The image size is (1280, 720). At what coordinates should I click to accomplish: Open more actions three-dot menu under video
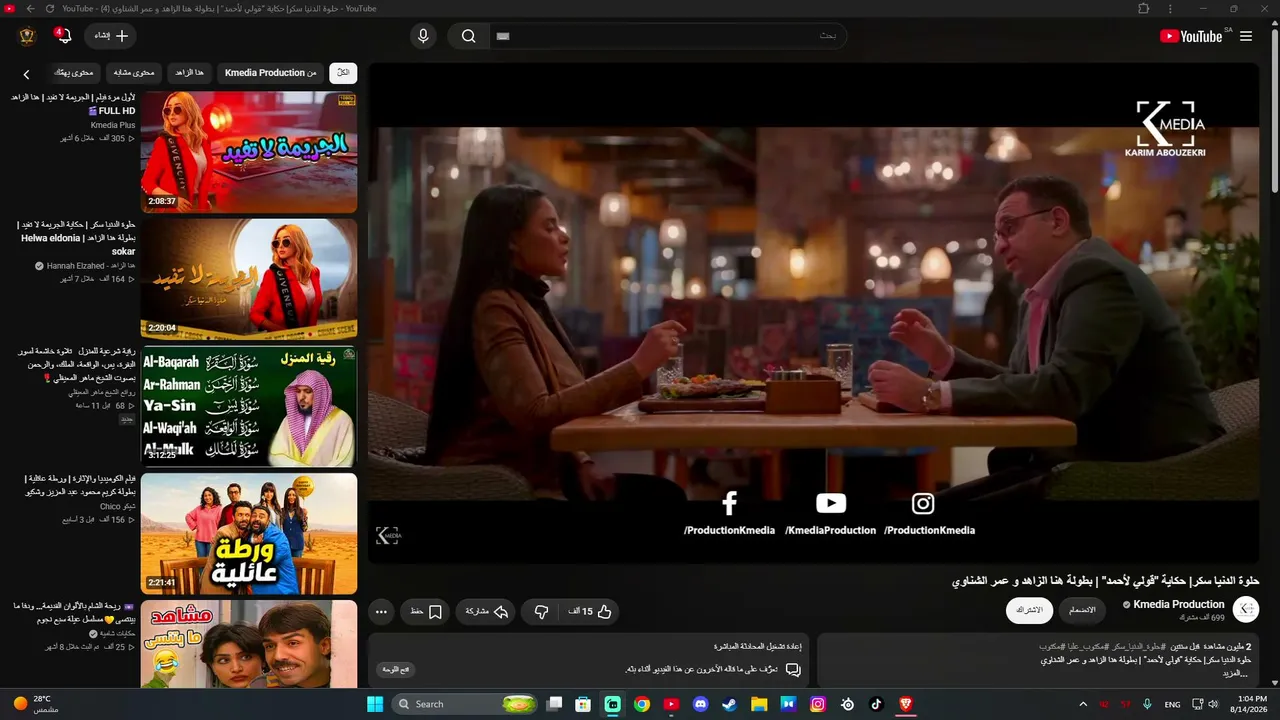(381, 611)
